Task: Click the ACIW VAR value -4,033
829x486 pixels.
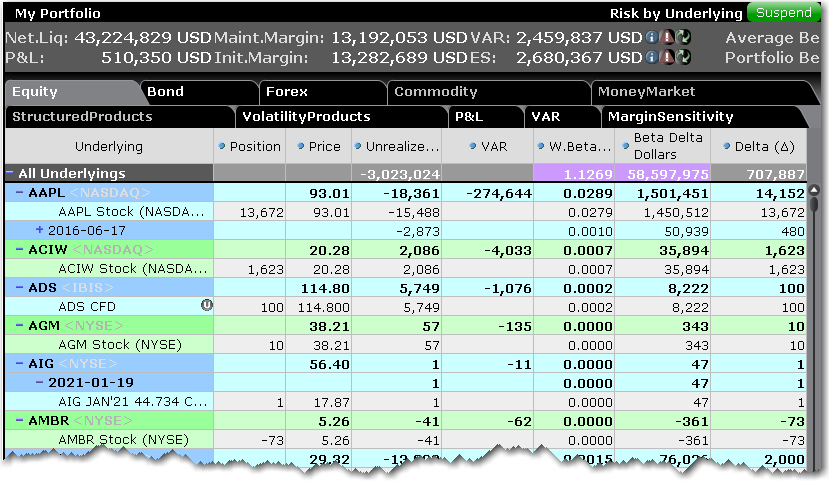Action: (508, 251)
